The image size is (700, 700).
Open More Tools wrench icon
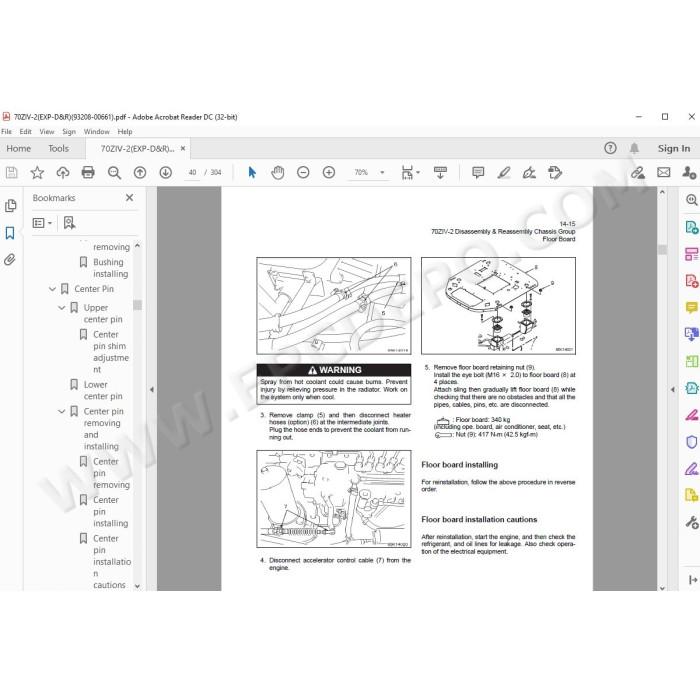click(692, 522)
